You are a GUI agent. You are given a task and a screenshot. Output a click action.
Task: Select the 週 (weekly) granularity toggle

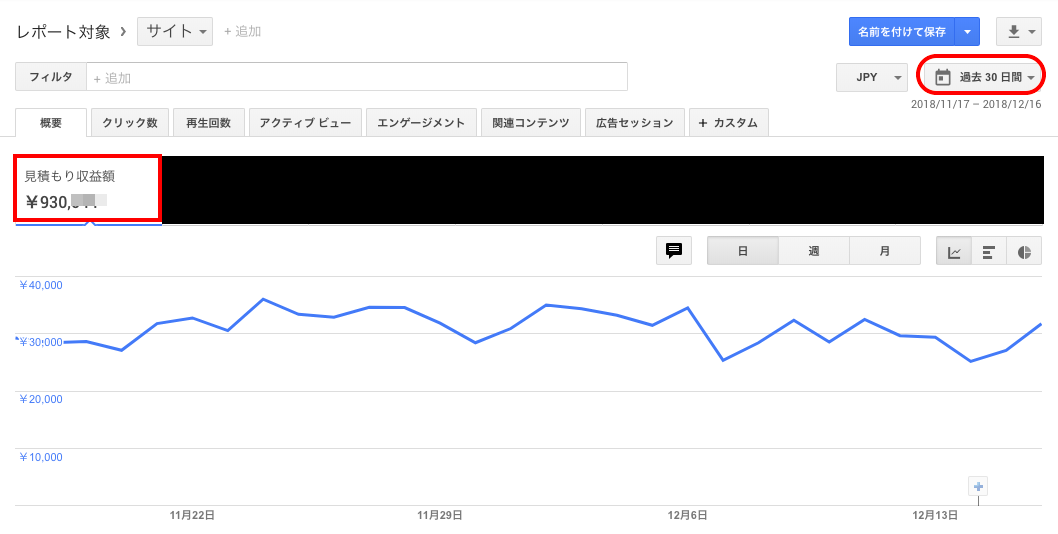(814, 251)
